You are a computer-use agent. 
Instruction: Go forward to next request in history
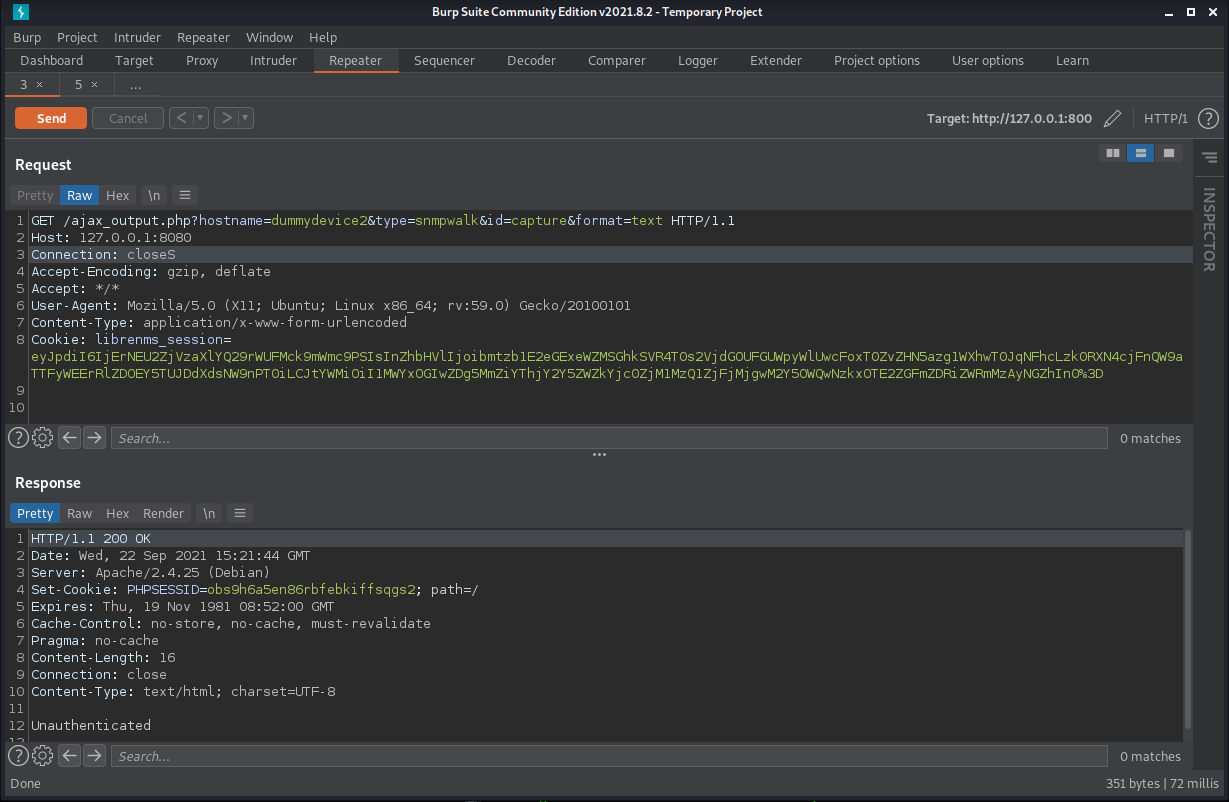tap(226, 118)
